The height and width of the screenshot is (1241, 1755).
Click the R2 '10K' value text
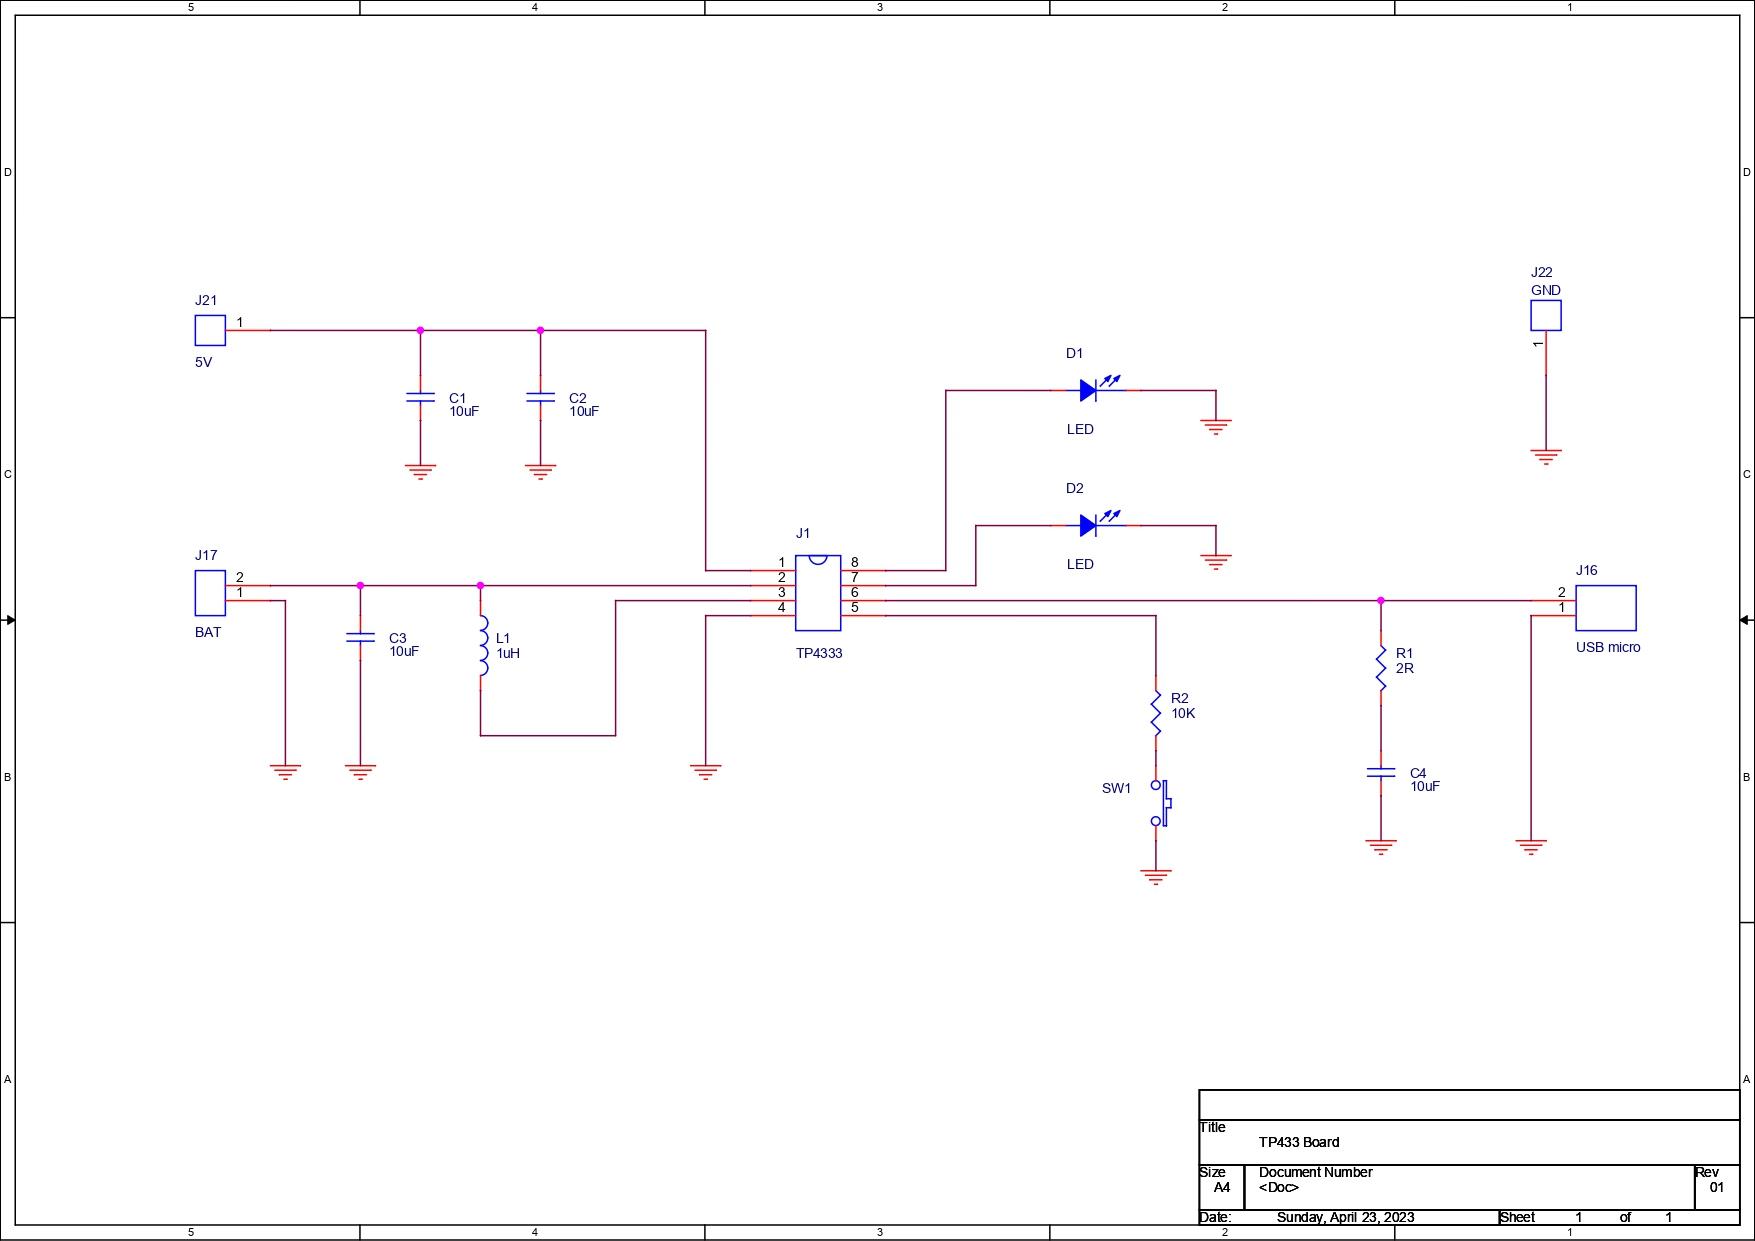1183,713
